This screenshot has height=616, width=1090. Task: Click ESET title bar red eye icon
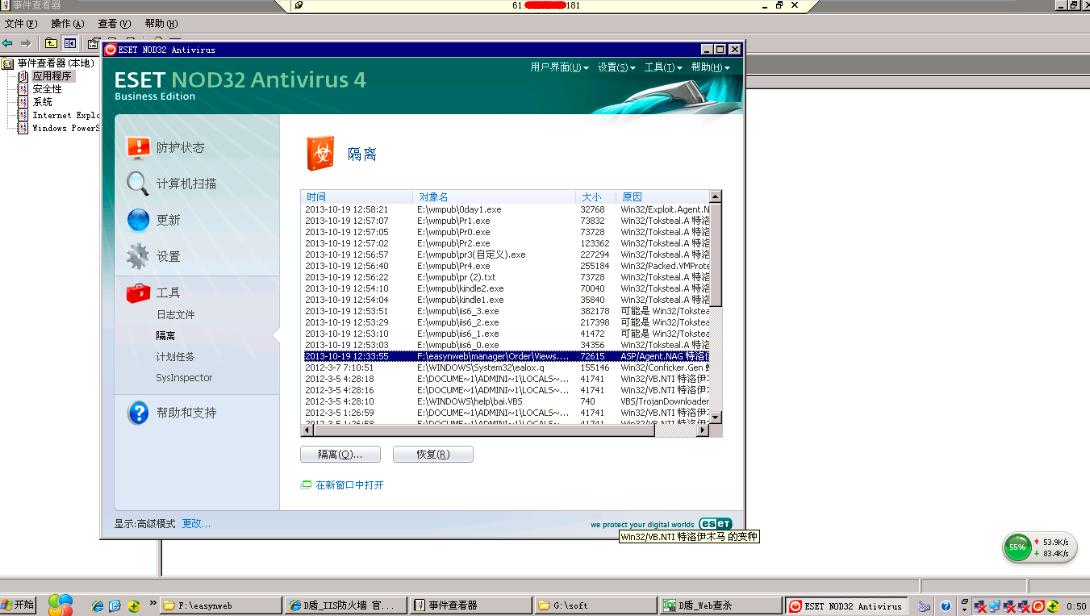110,49
